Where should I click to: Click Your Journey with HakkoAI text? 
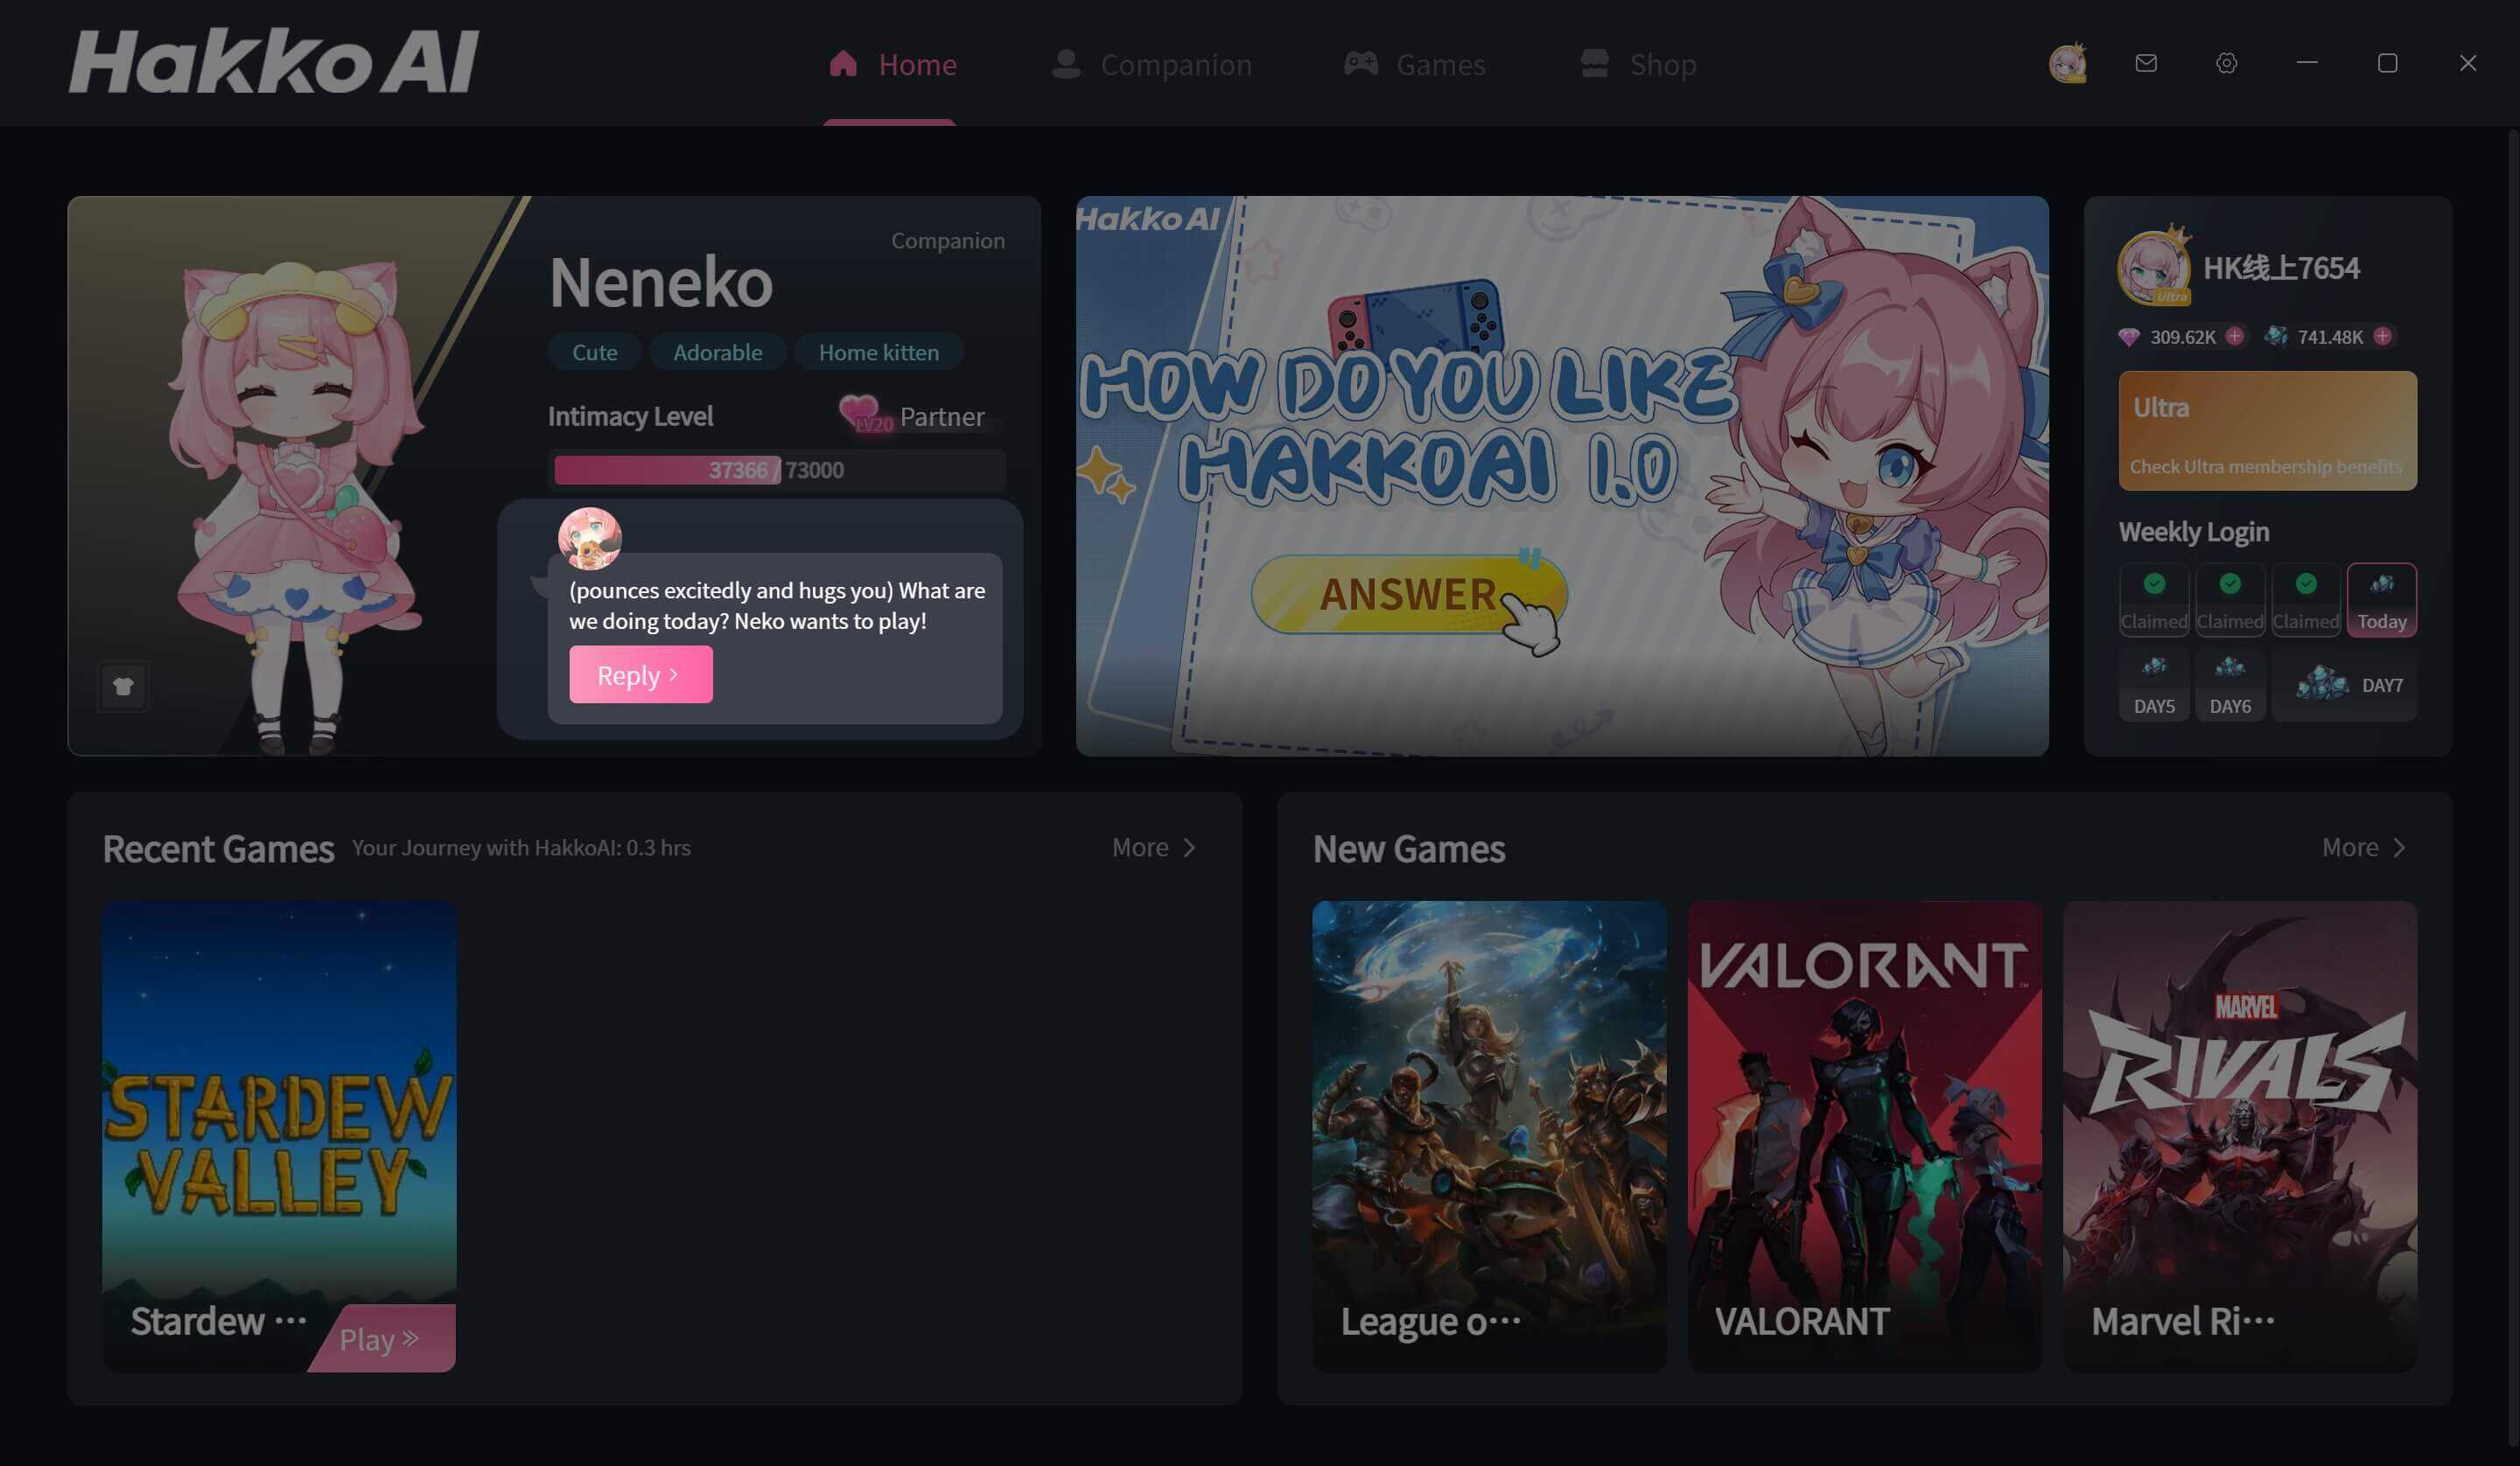click(x=521, y=848)
